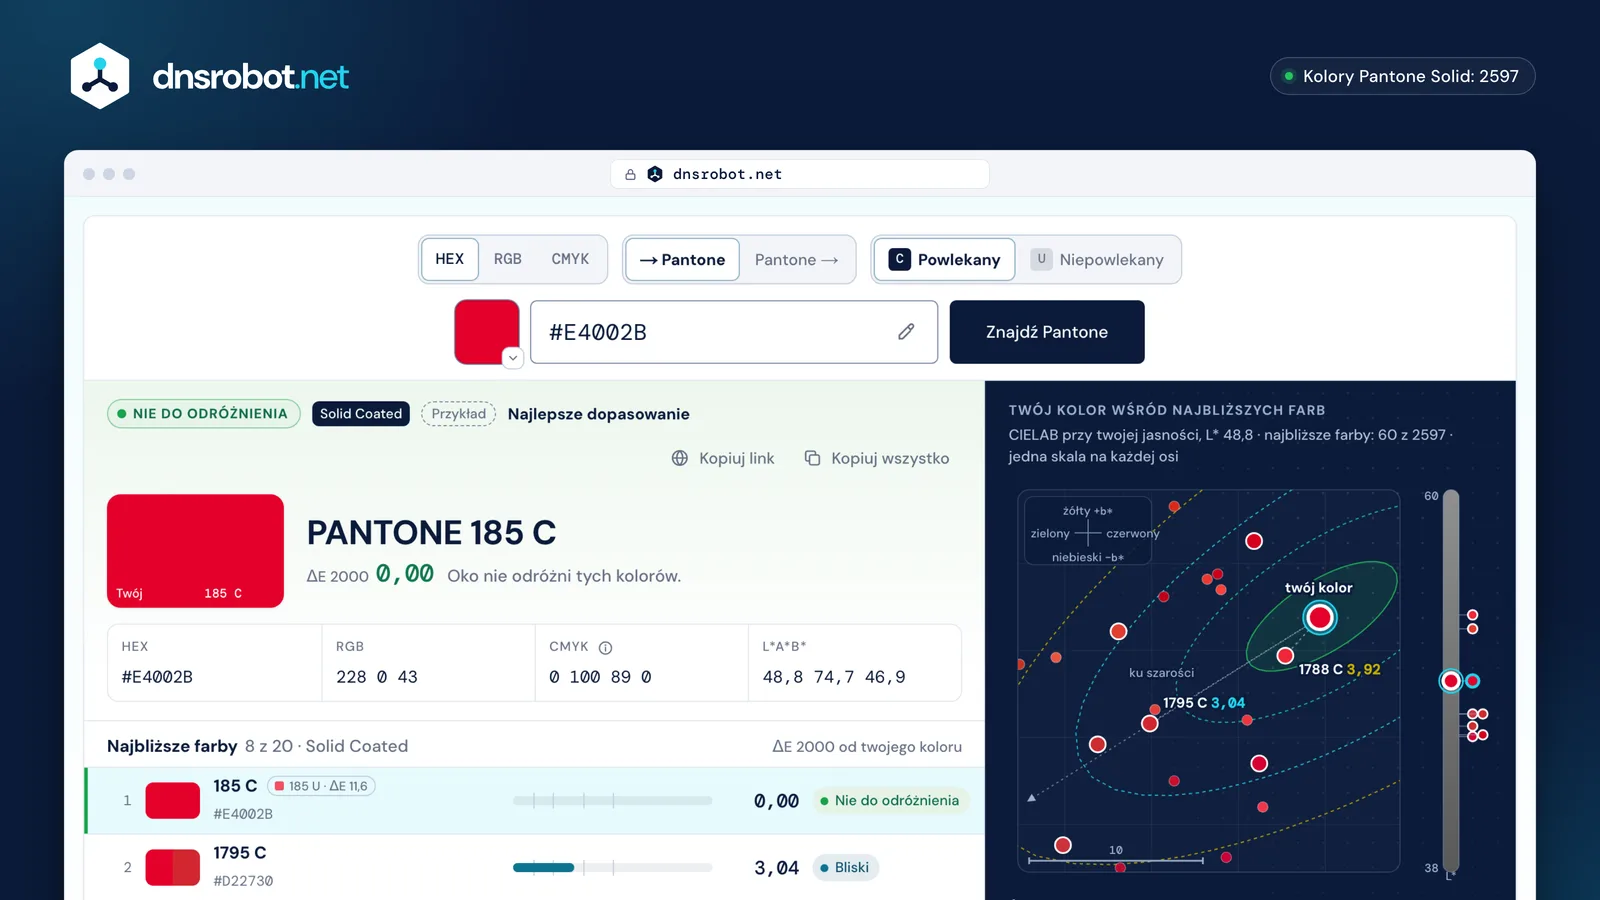This screenshot has height=900, width=1600.
Task: Click the globe icon beside Kopiuj link
Action: pyautogui.click(x=680, y=458)
